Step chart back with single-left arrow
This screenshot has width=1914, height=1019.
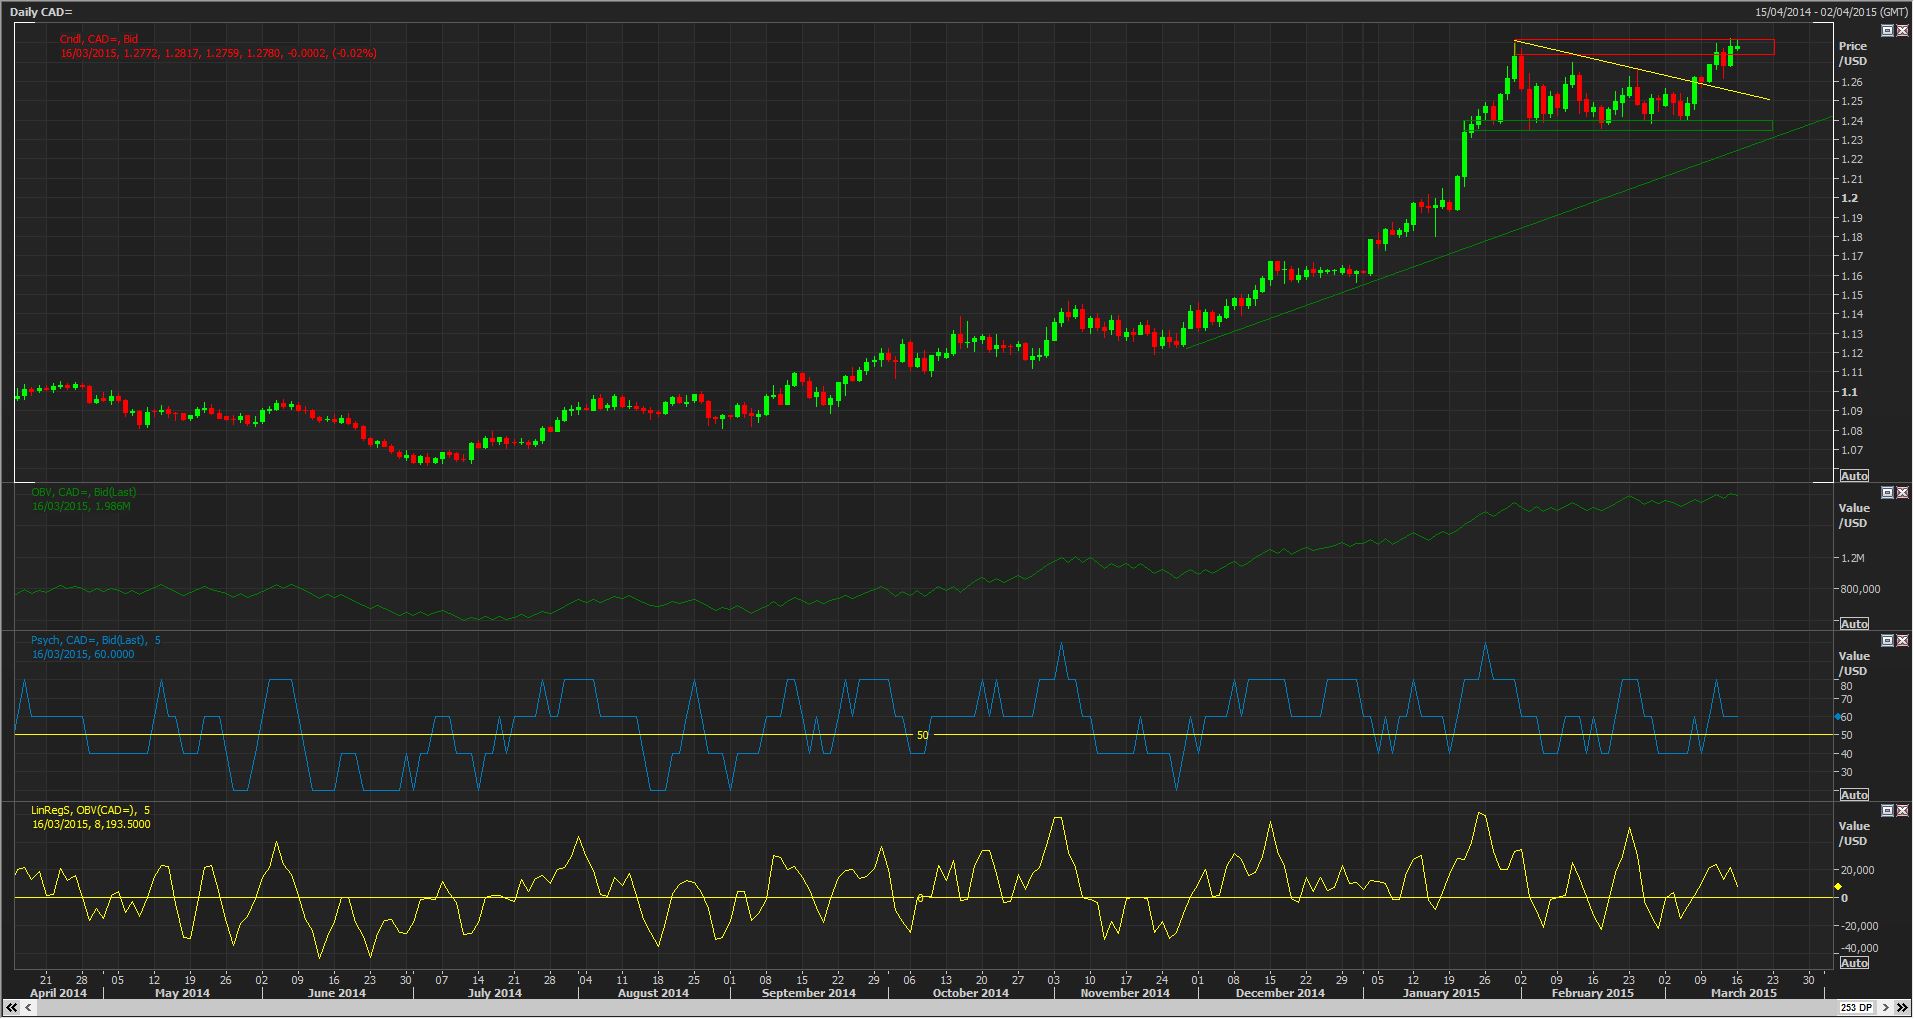pyautogui.click(x=27, y=1007)
